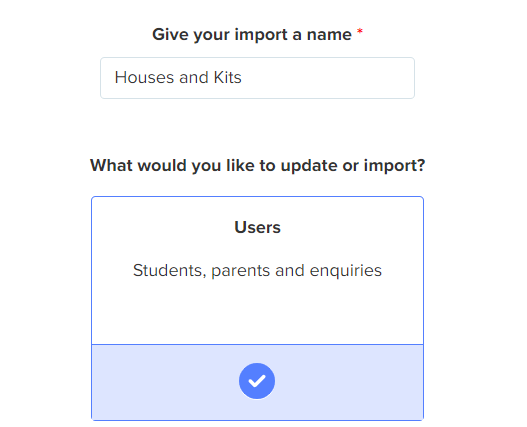Screen dimensions: 527x427
Task: Click the word 'Students' in the Users card
Action: [x=169, y=271]
